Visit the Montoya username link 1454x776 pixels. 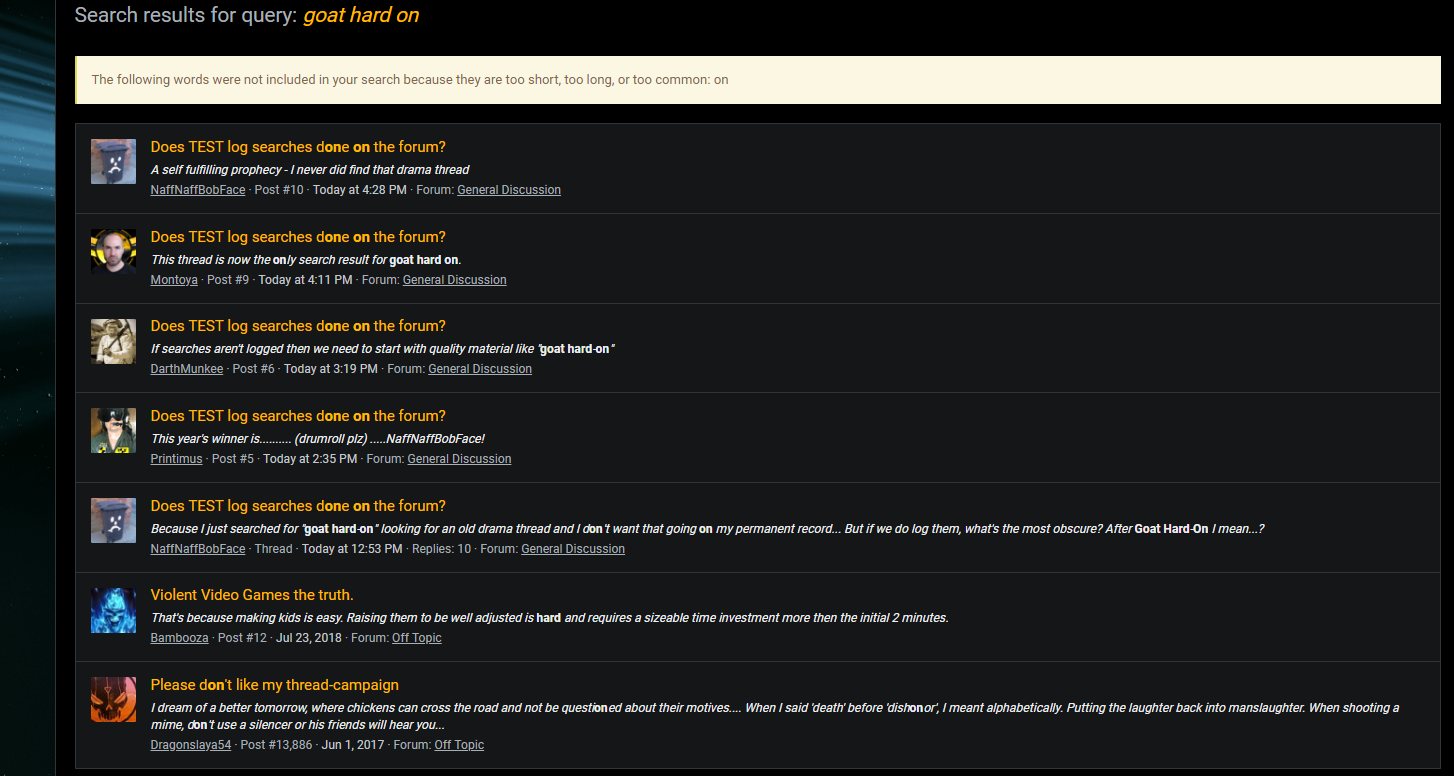(174, 280)
